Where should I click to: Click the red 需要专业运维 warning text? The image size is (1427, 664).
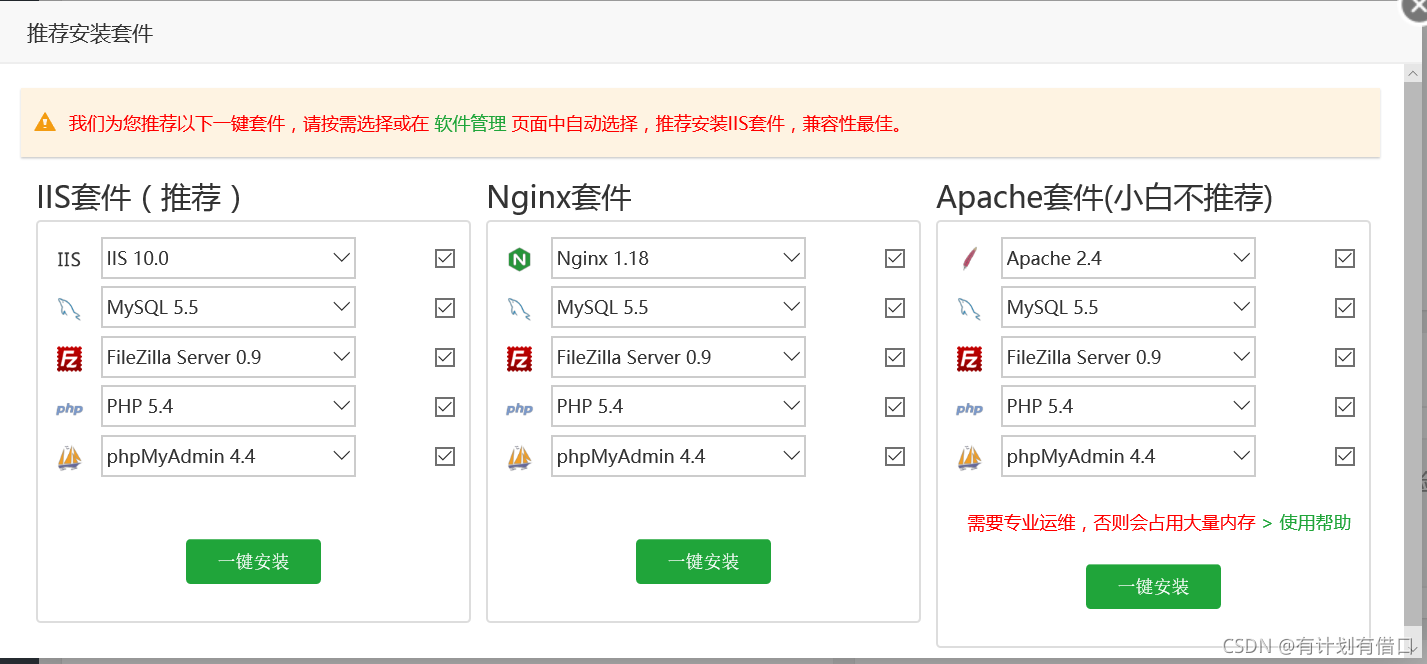point(1111,522)
